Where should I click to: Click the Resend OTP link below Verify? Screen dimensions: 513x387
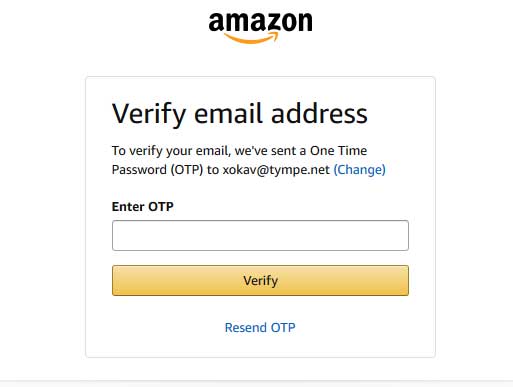pos(260,327)
